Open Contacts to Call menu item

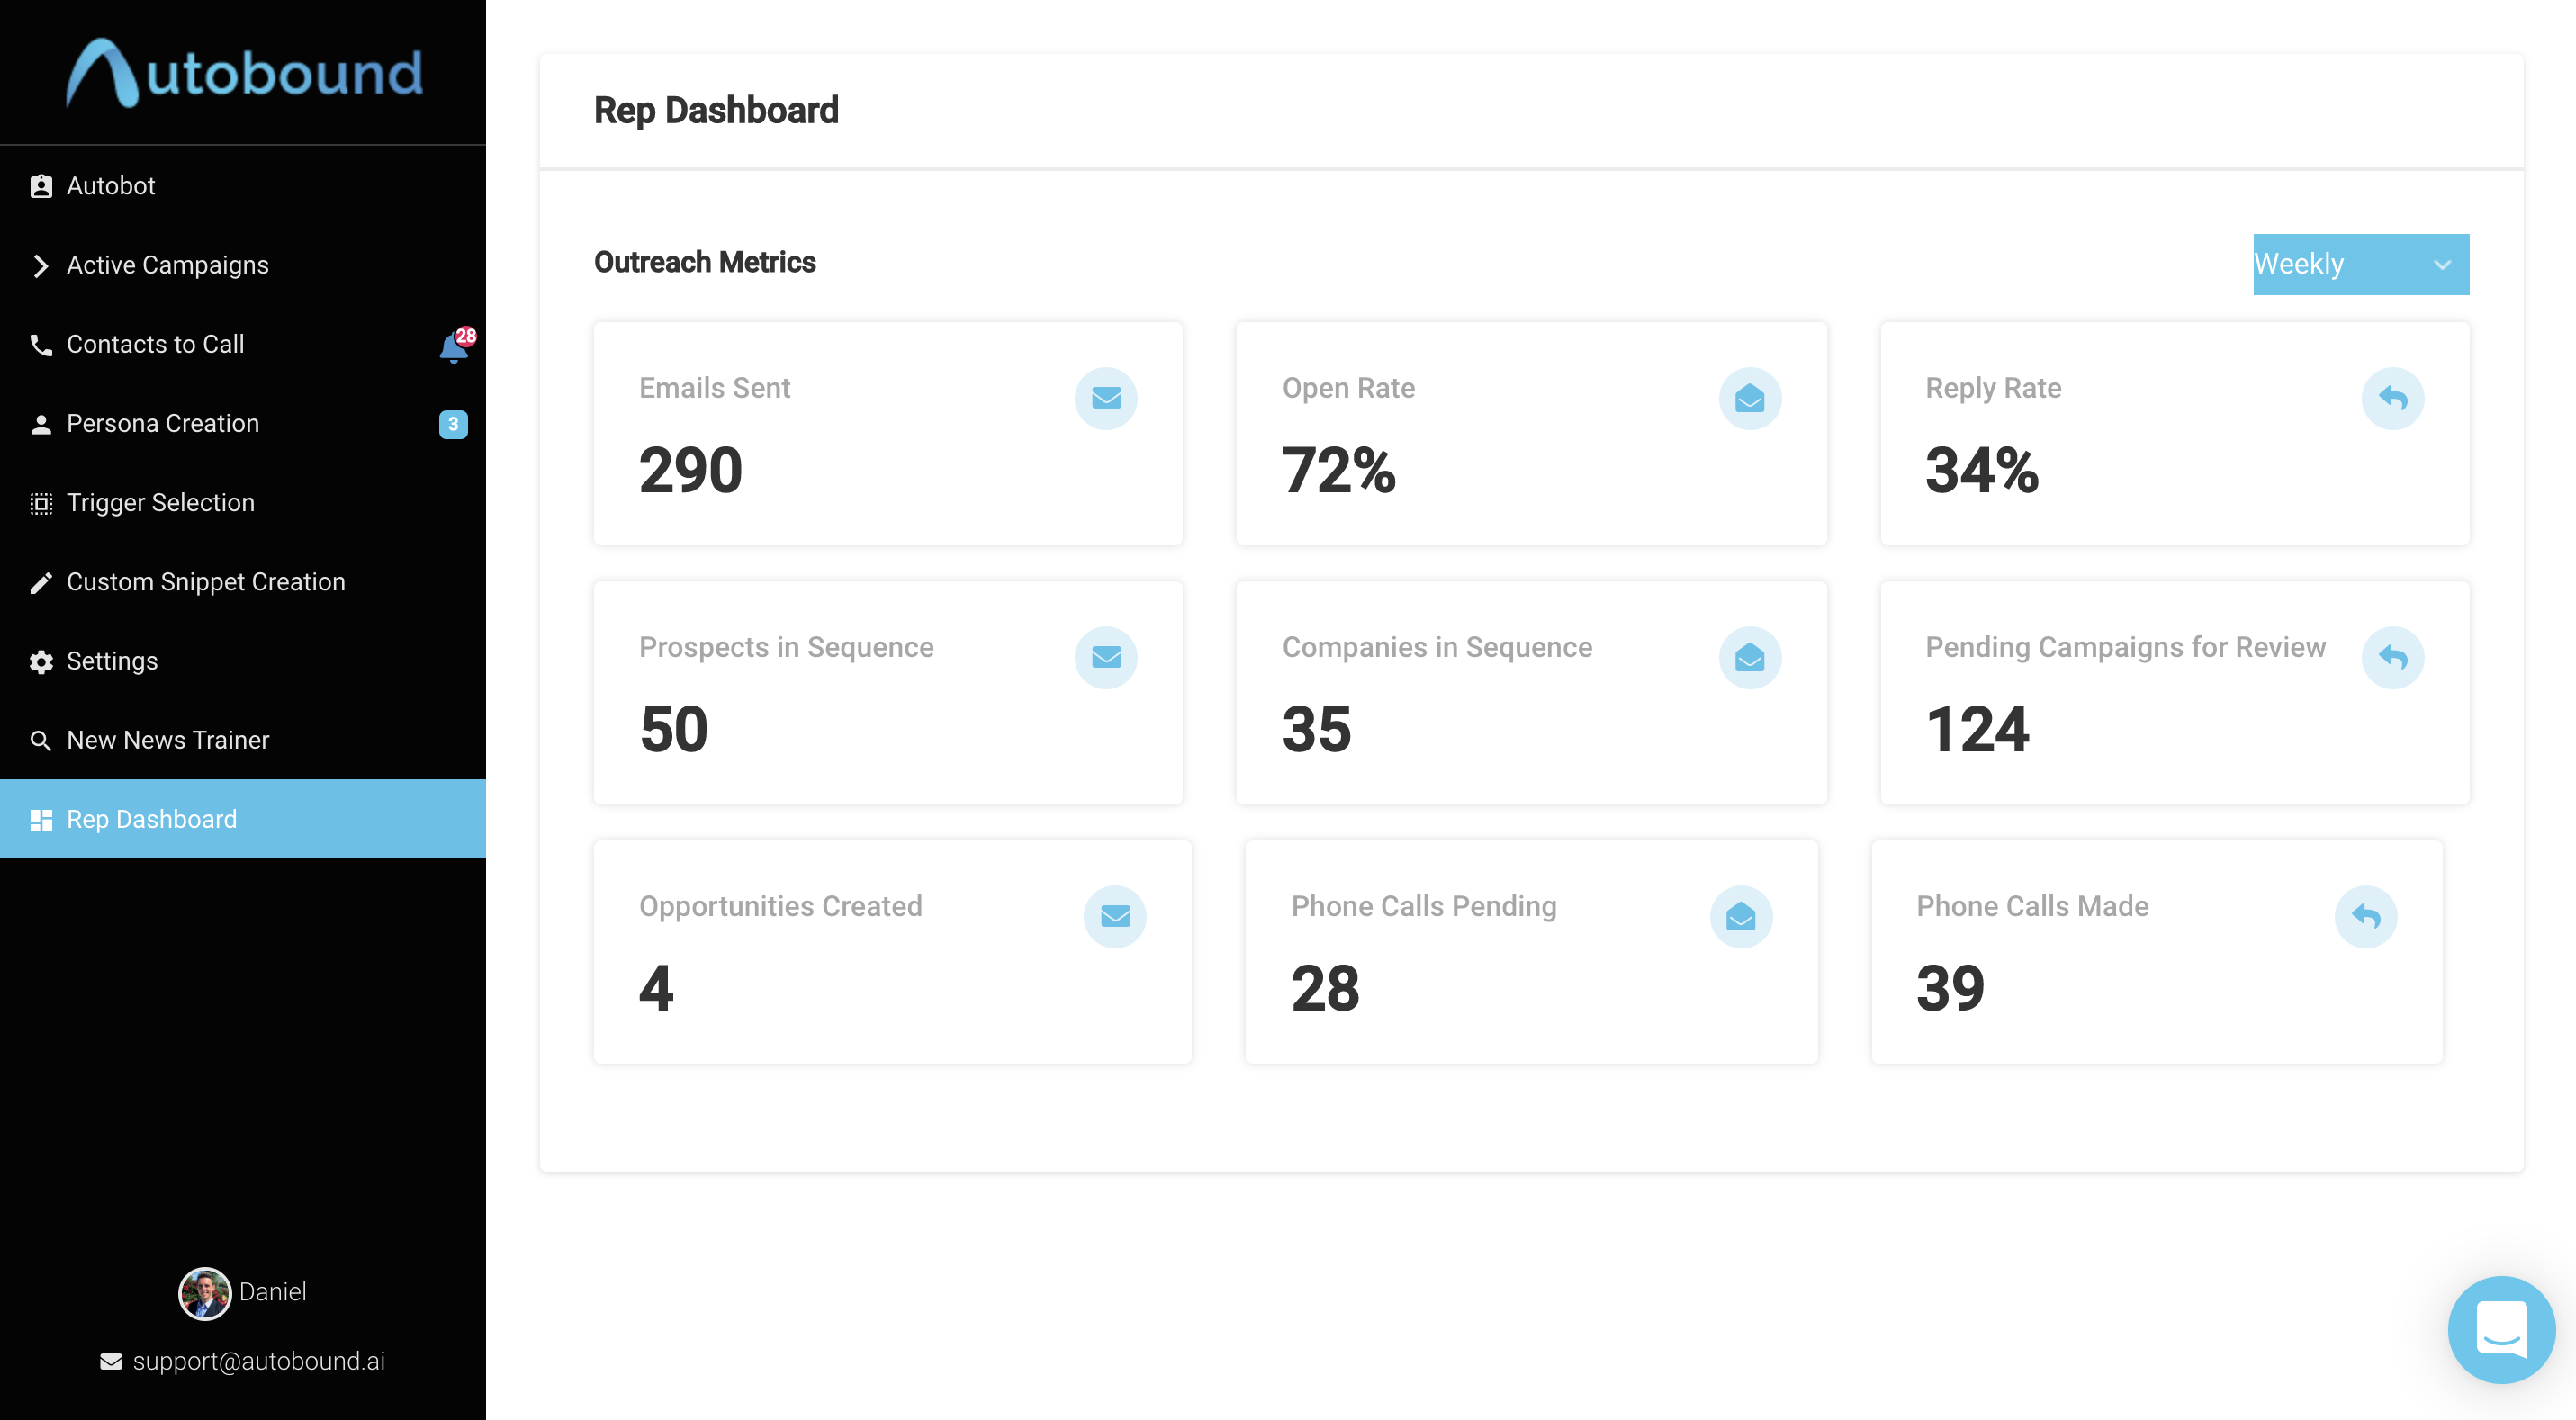click(x=155, y=344)
